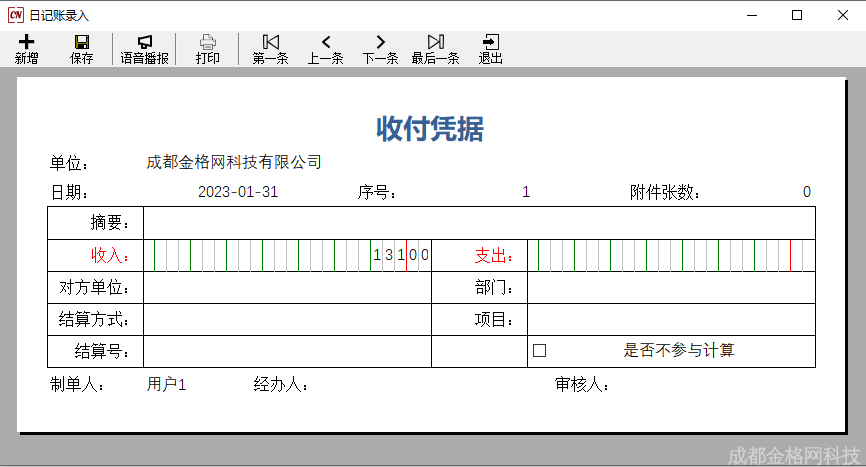Open the 结算方式 settlement method field
This screenshot has width=866, height=467.
pos(287,320)
